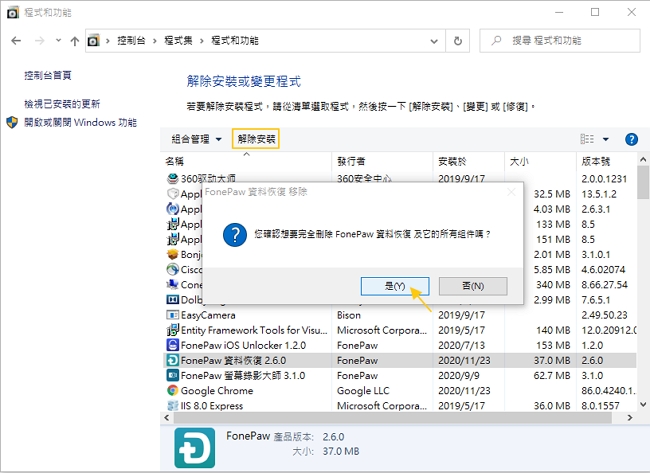Select FonePaw 螢幕錄影大師 3.1.0 entry
The height and width of the screenshot is (473, 650).
point(243,376)
